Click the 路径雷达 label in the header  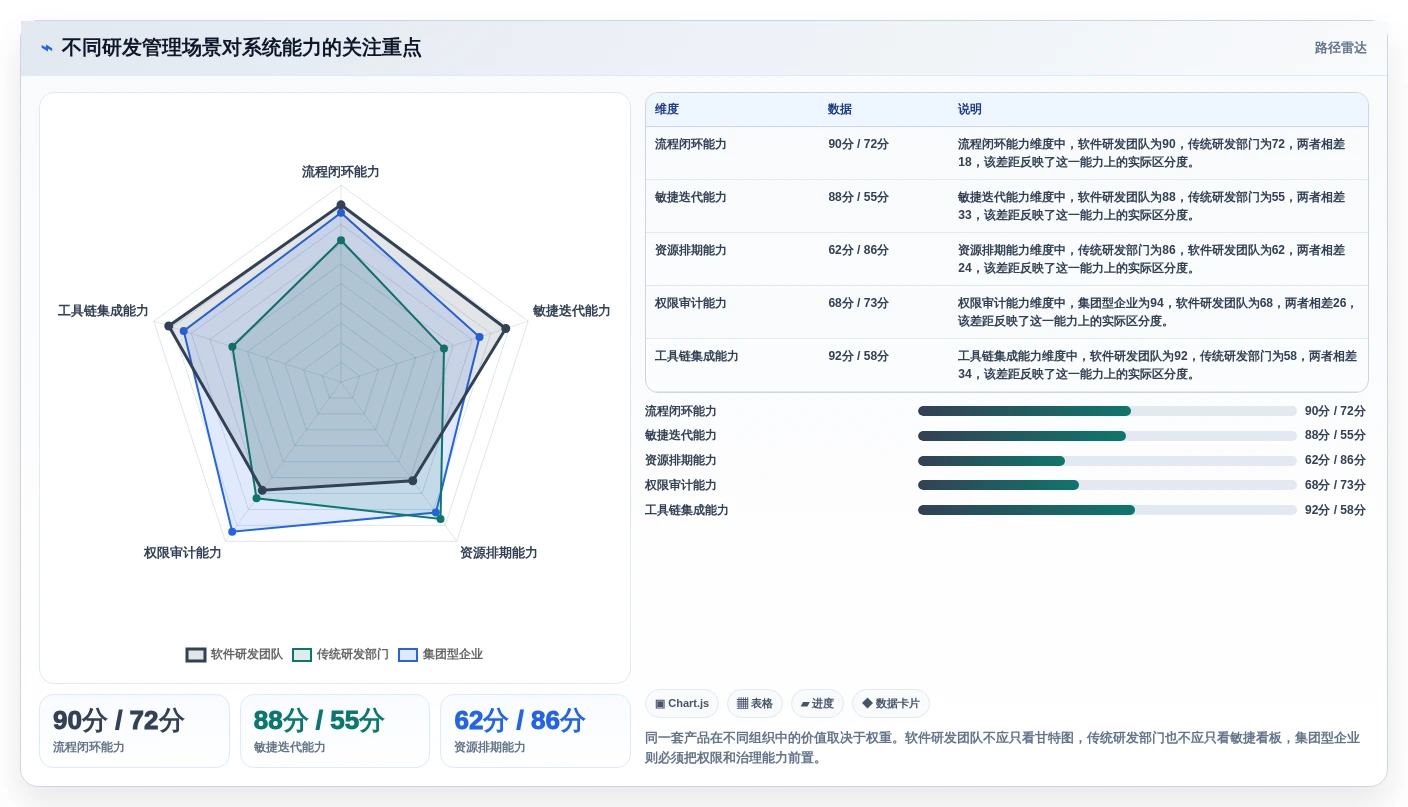(1340, 48)
